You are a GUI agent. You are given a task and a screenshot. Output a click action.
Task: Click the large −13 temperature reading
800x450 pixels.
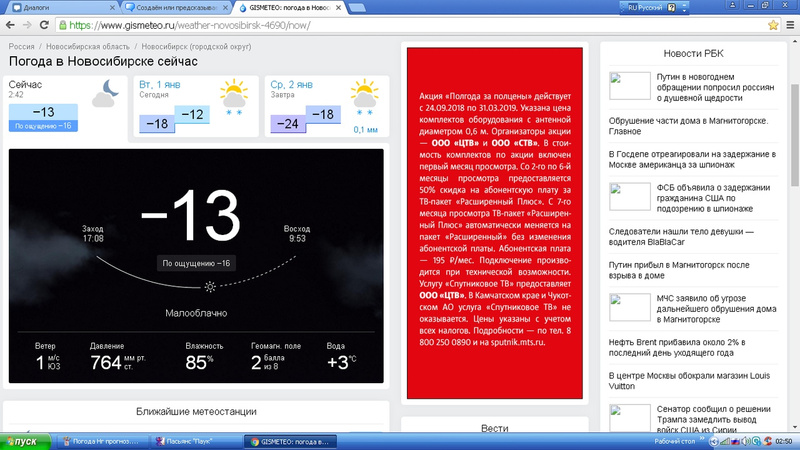click(190, 215)
